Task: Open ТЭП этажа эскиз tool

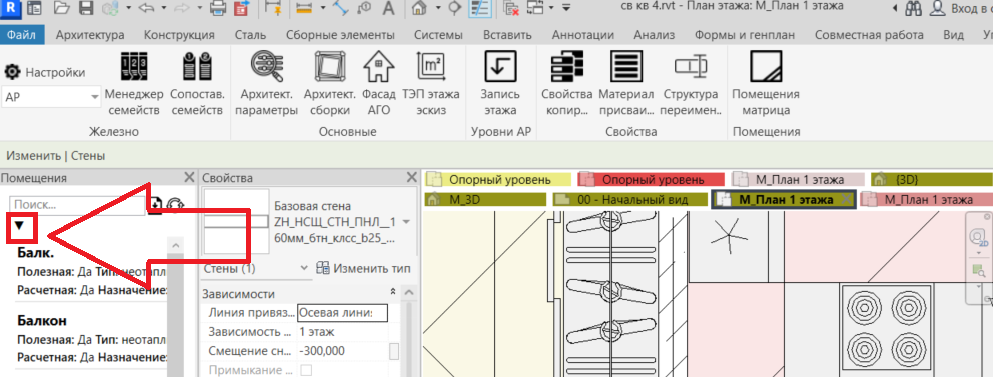Action: pyautogui.click(x=431, y=84)
